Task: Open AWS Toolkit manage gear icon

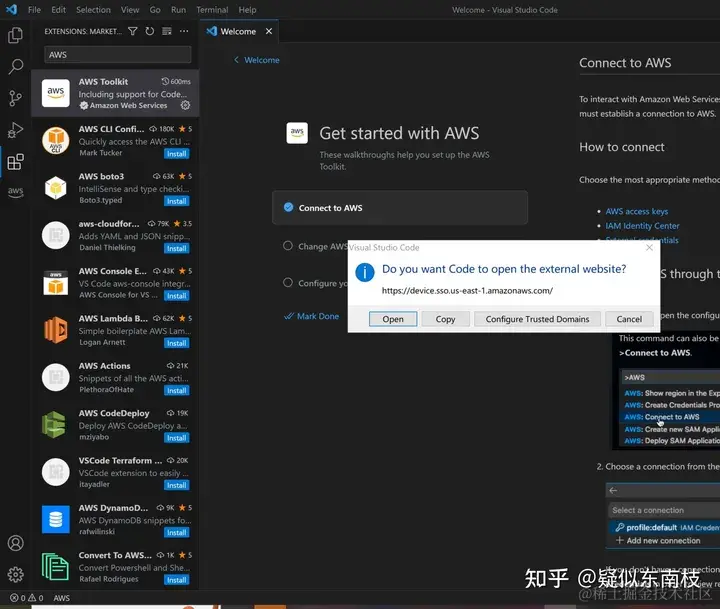Action: pos(185,105)
